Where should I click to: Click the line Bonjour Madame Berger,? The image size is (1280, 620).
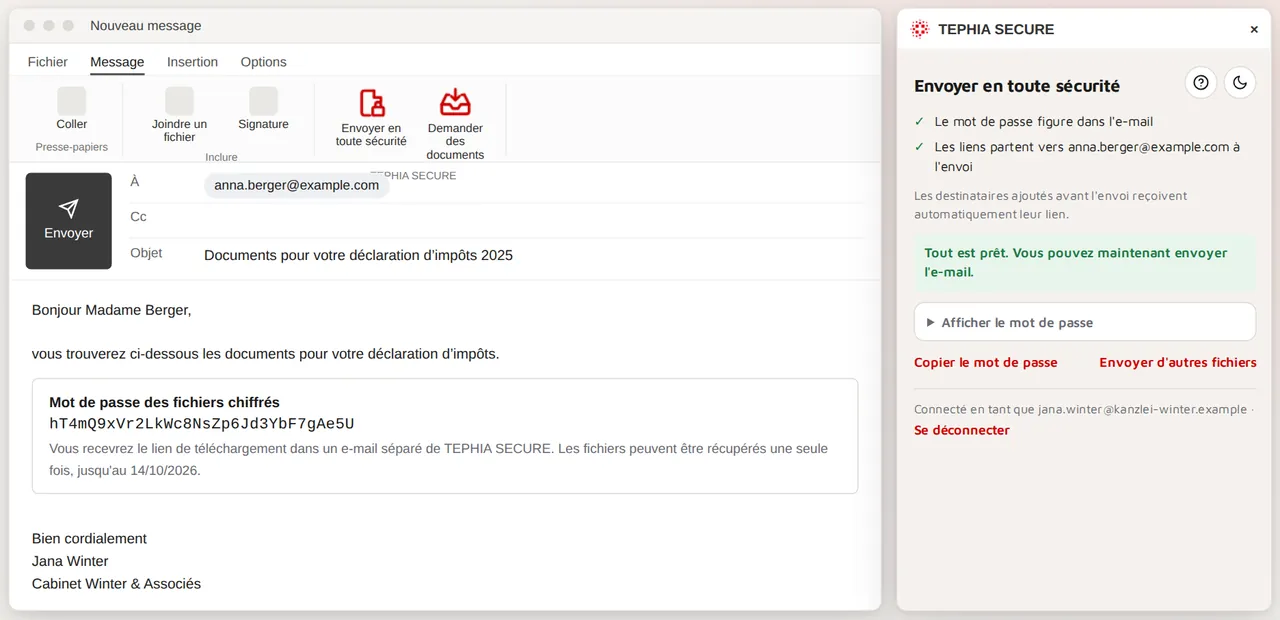click(111, 310)
